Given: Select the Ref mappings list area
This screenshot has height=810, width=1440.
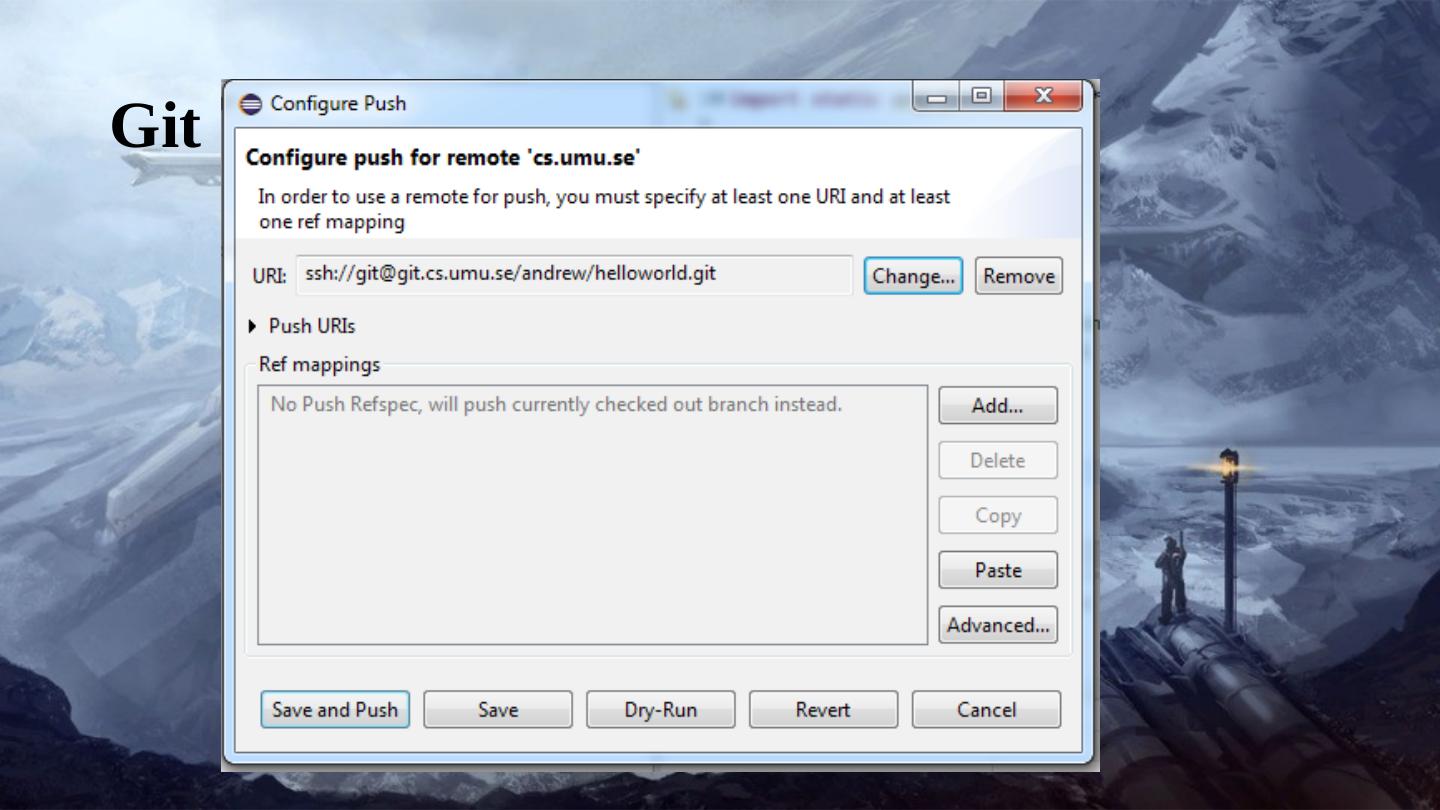Looking at the screenshot, I should coord(593,515).
